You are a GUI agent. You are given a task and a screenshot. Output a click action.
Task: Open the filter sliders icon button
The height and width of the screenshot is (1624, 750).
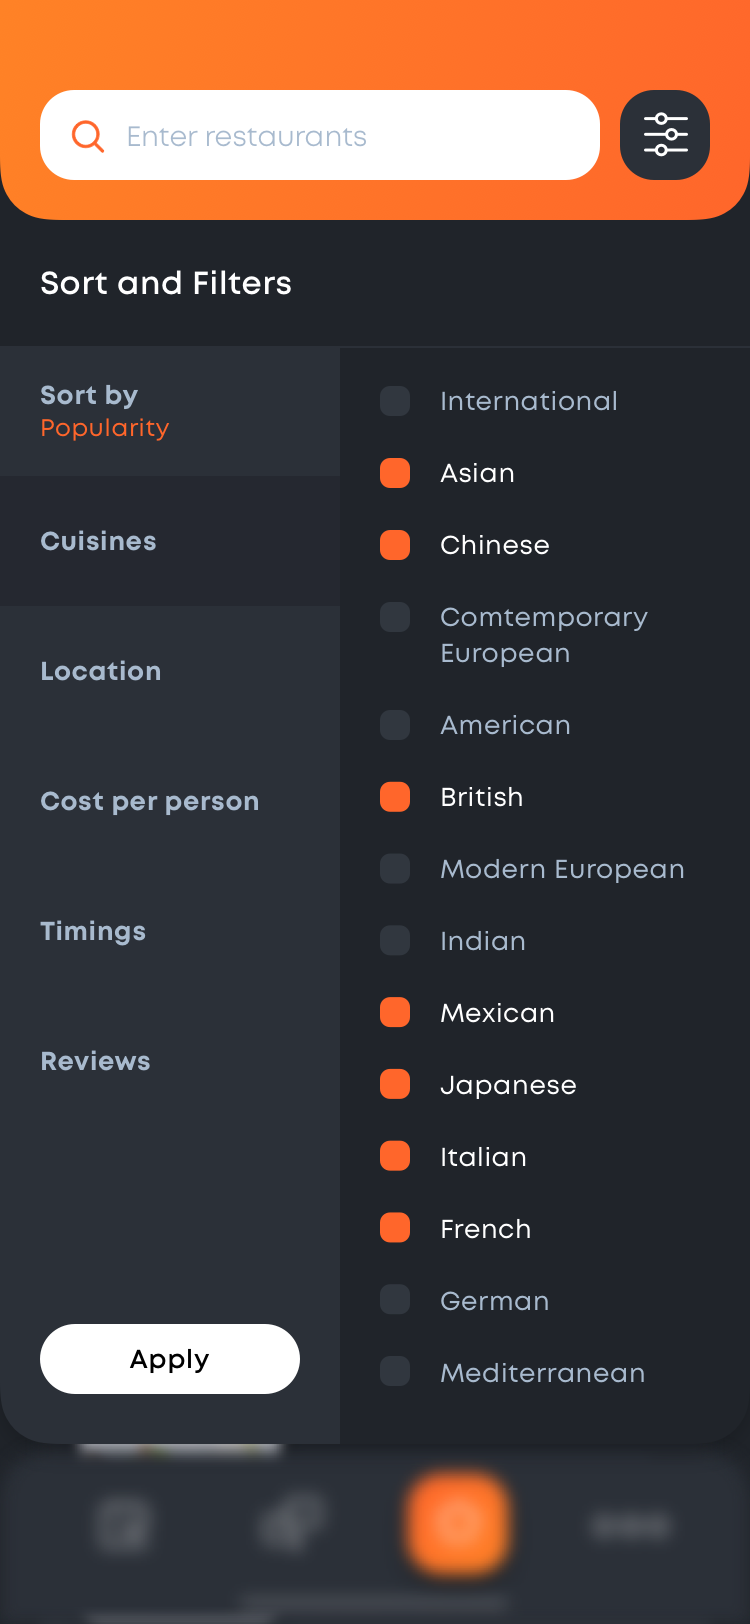[665, 135]
